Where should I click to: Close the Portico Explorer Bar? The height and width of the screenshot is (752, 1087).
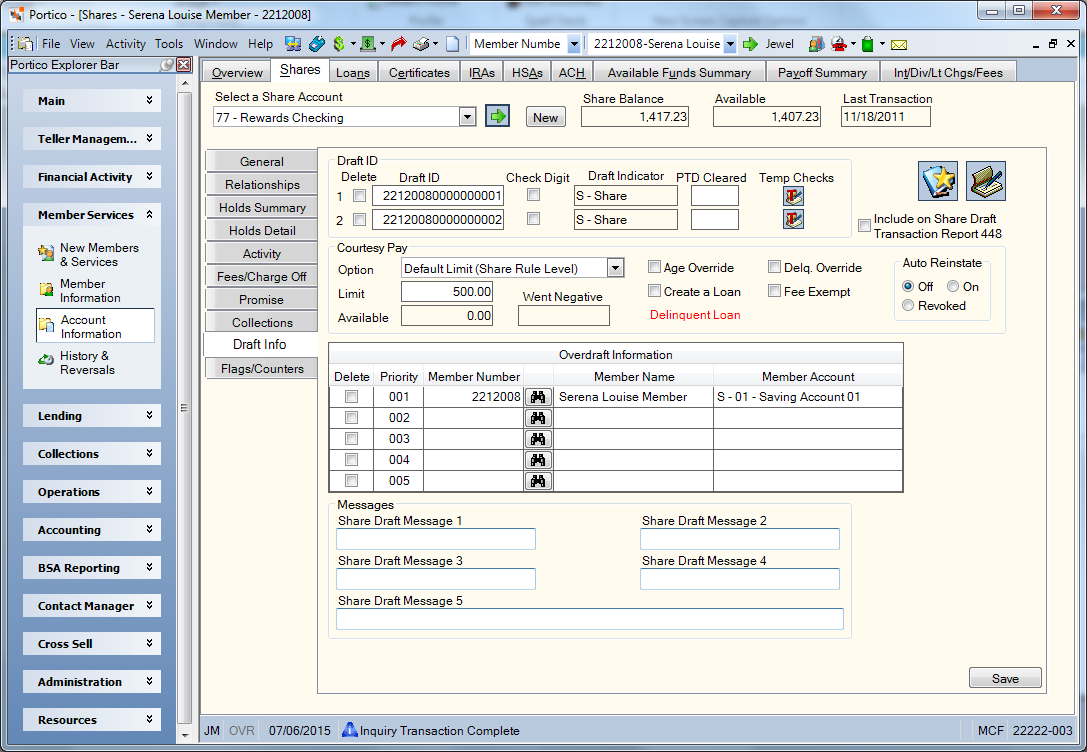pyautogui.click(x=183, y=64)
